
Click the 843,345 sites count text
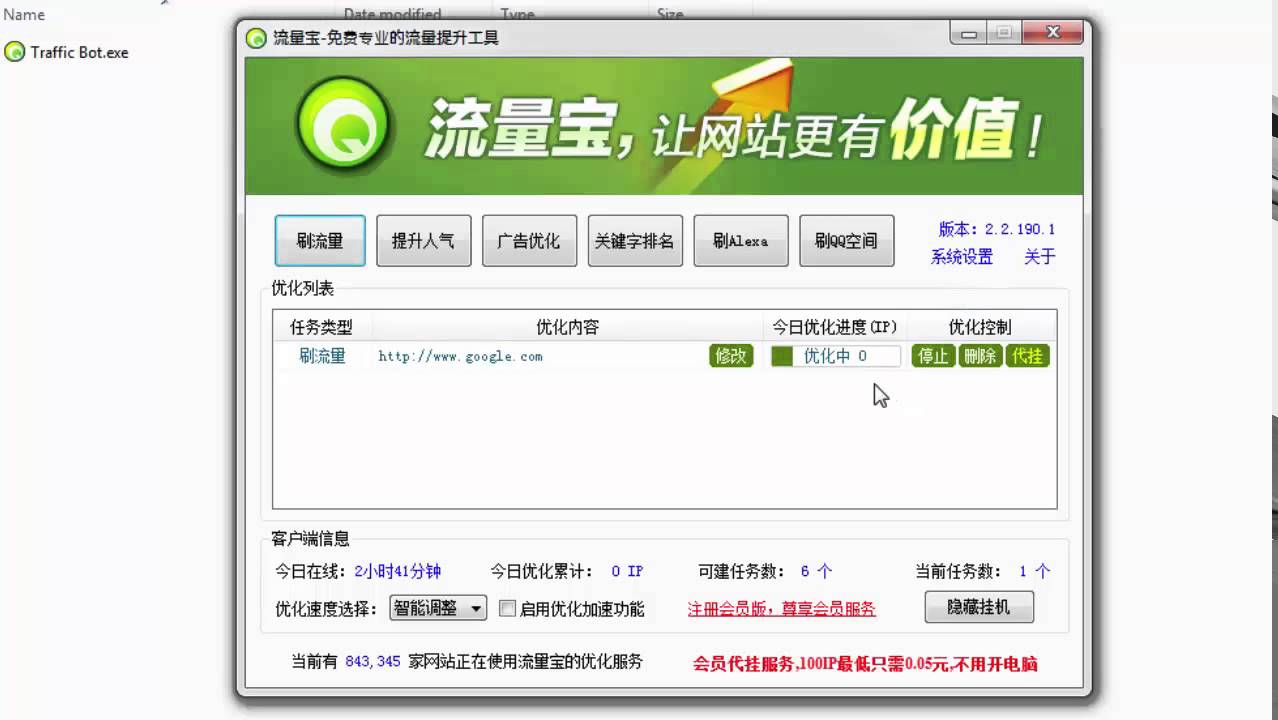click(x=373, y=662)
